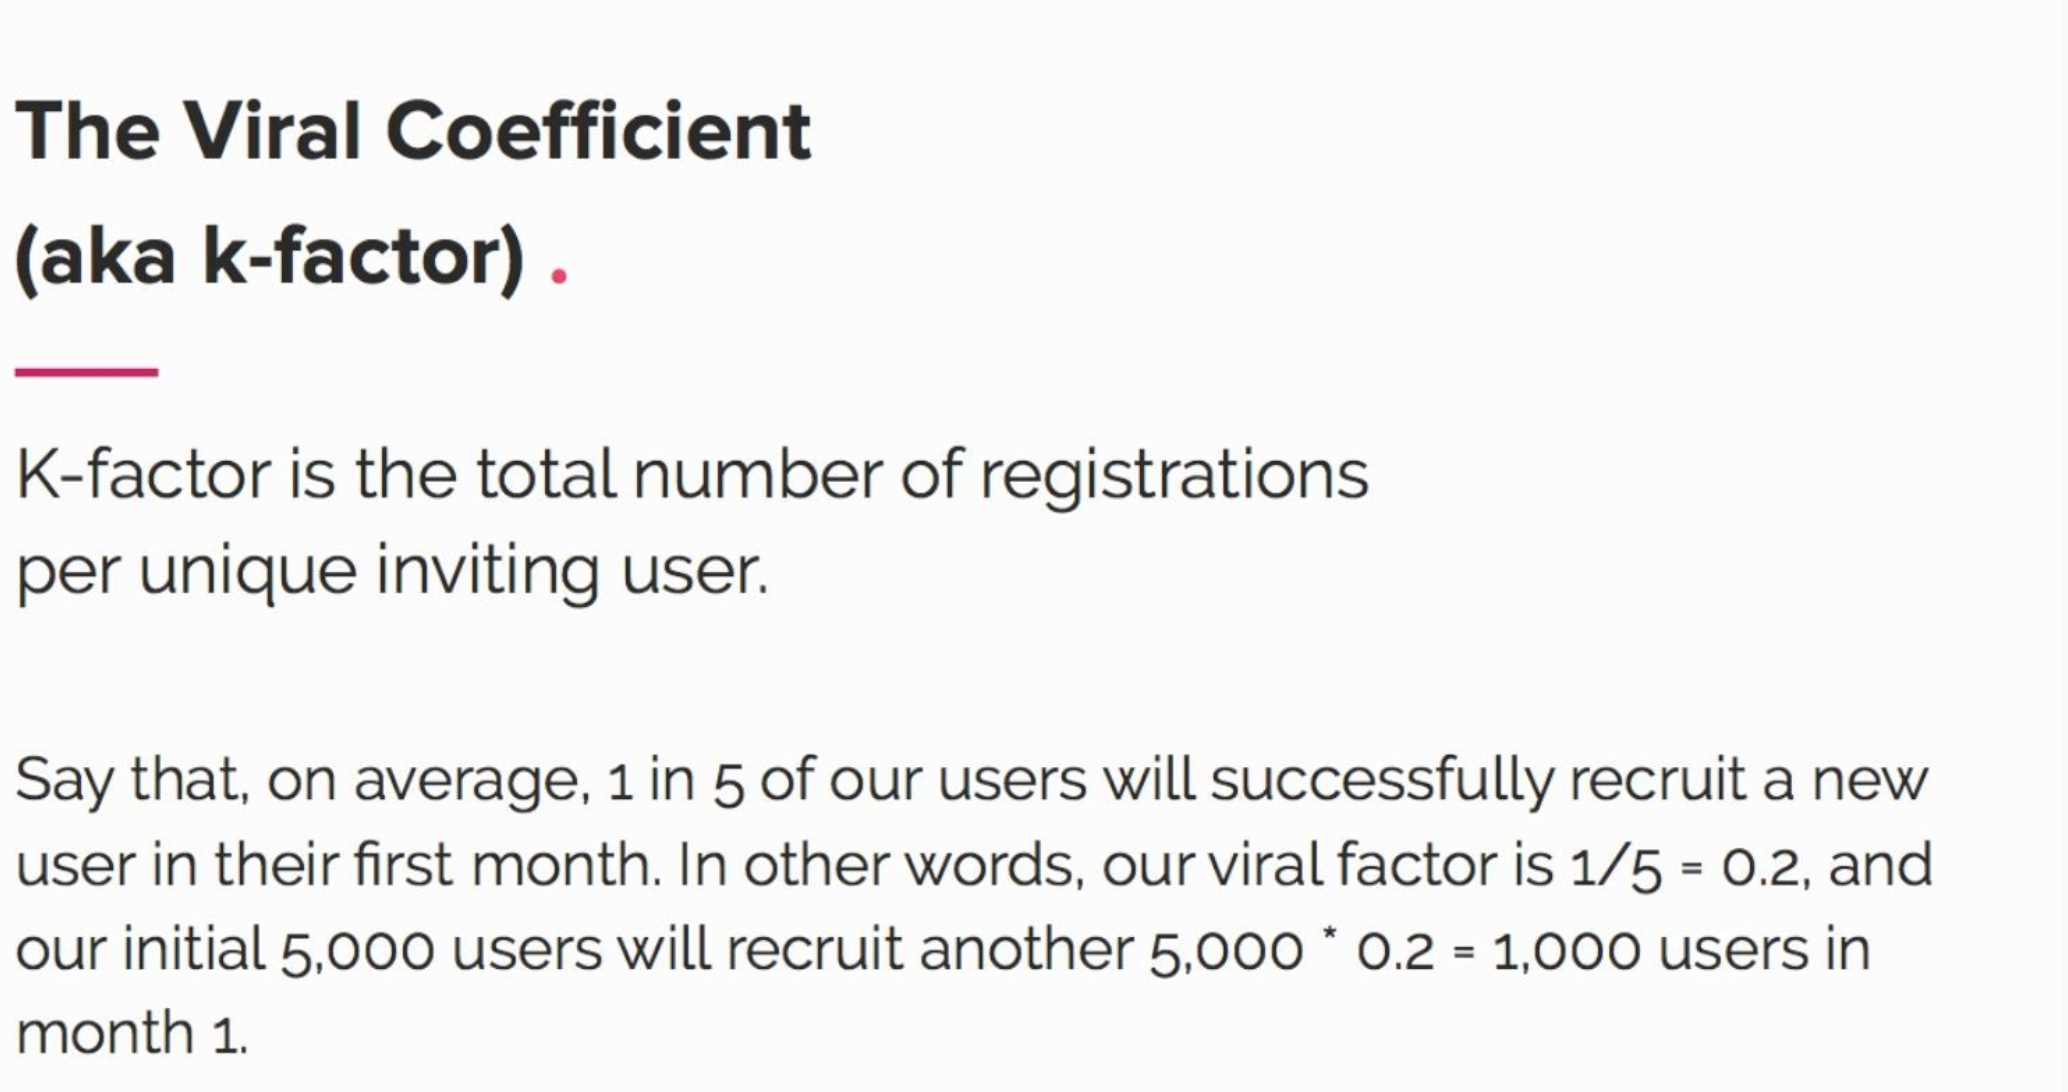Click the pink dot after 'k-factor)'

click(x=559, y=279)
